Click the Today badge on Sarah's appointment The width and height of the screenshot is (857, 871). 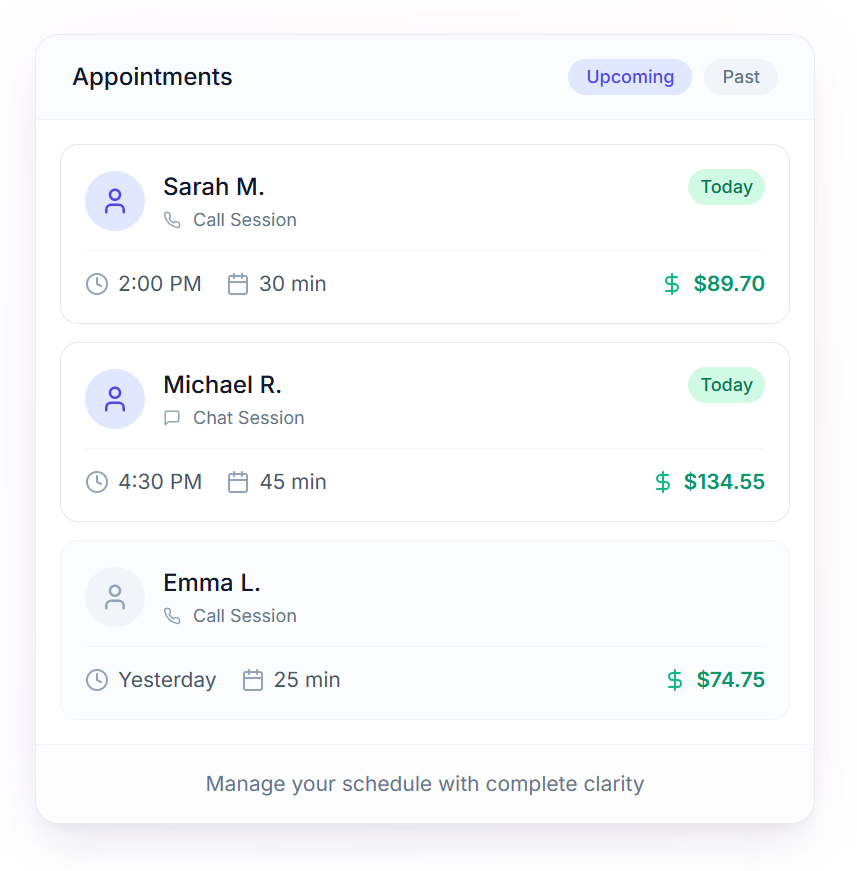click(726, 187)
